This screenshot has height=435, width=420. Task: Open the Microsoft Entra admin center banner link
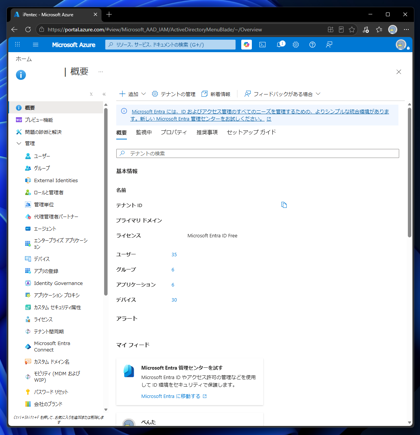pos(260,115)
